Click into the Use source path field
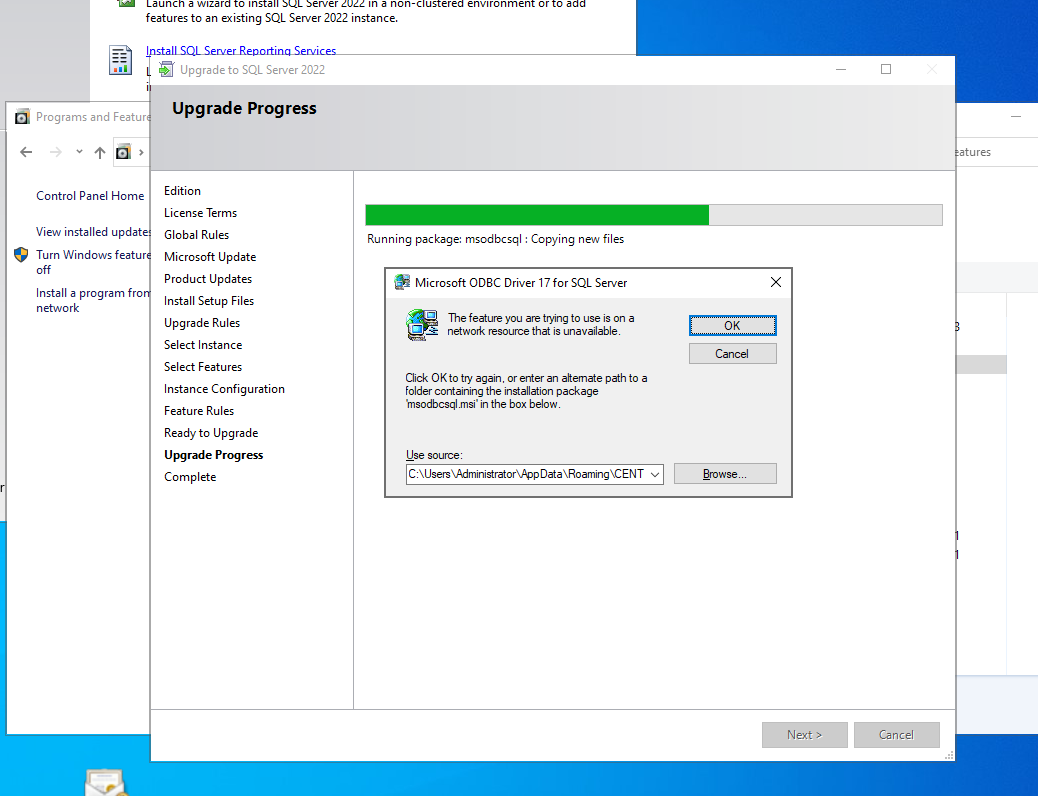1038x796 pixels. tap(527, 474)
